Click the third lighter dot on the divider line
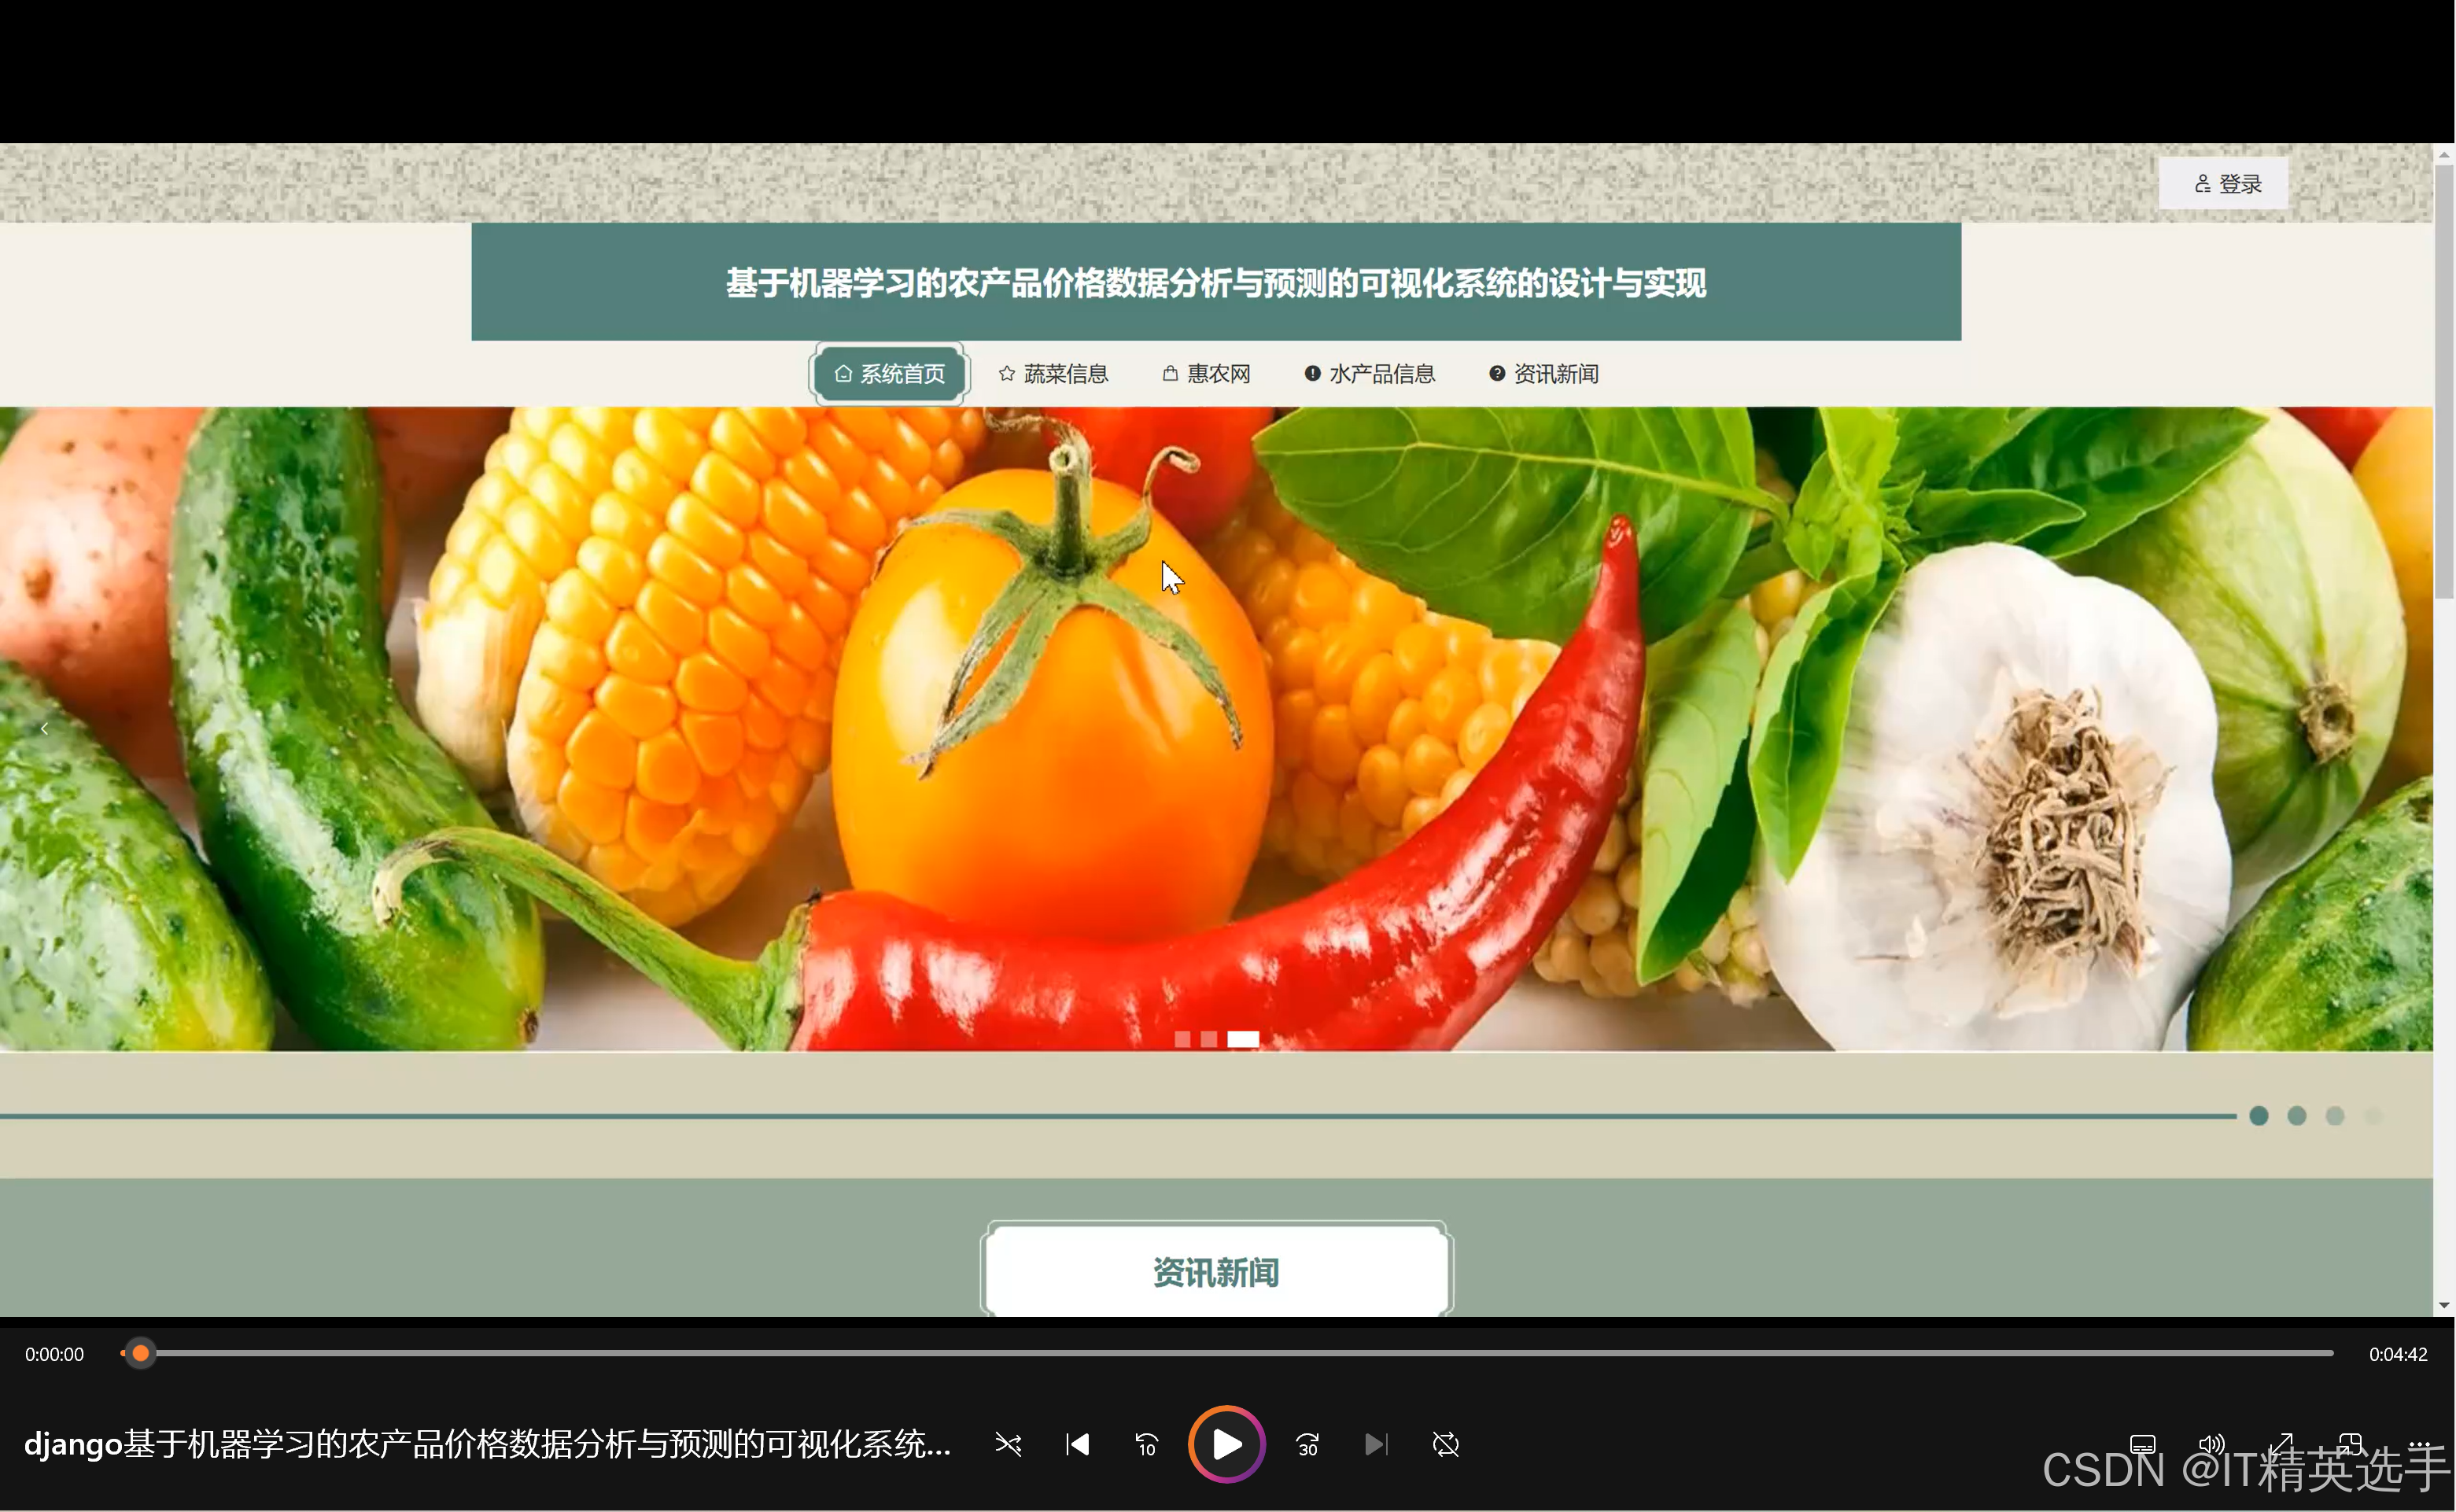 (2334, 1116)
